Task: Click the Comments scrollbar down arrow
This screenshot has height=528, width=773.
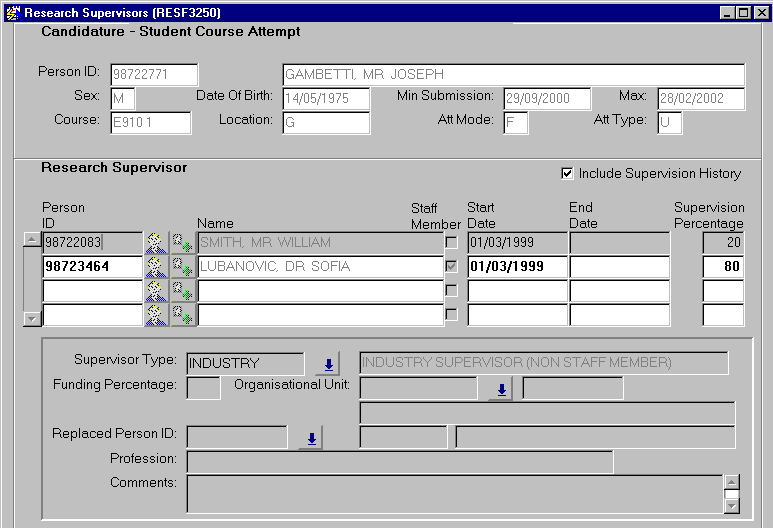Action: pyautogui.click(x=732, y=506)
